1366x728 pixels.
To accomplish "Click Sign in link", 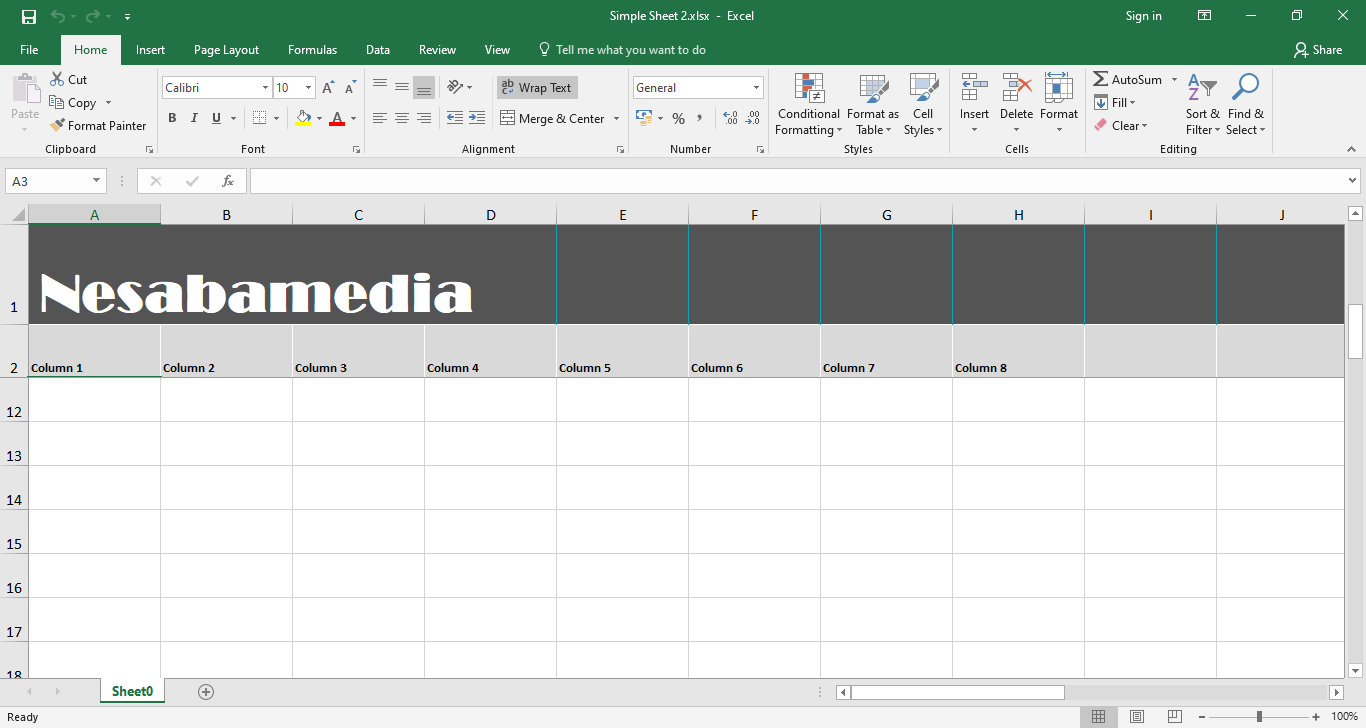I will (1143, 16).
